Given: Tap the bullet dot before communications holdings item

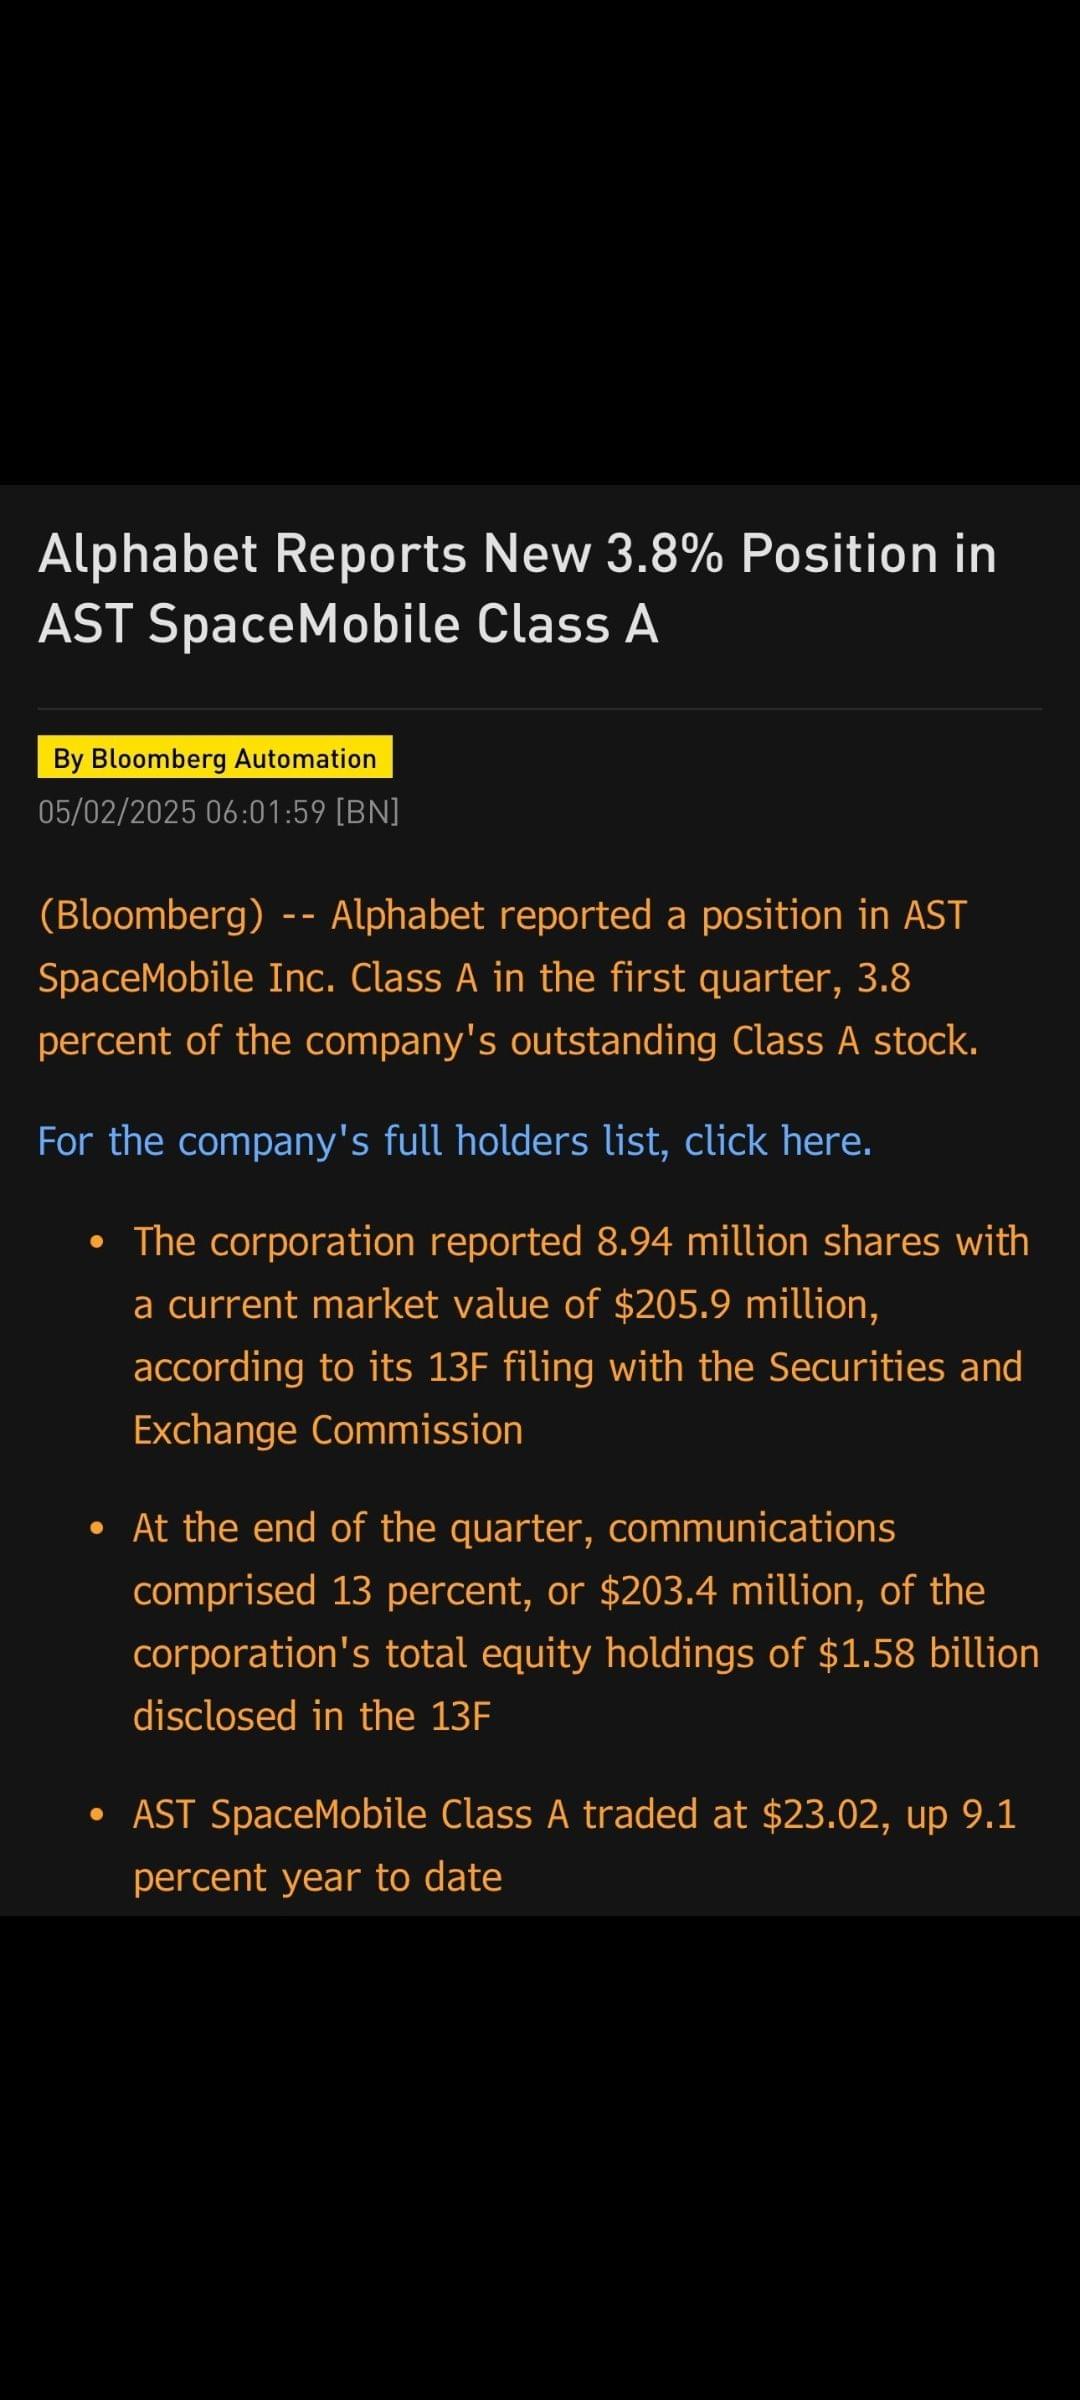Looking at the screenshot, I should pyautogui.click(x=97, y=1529).
